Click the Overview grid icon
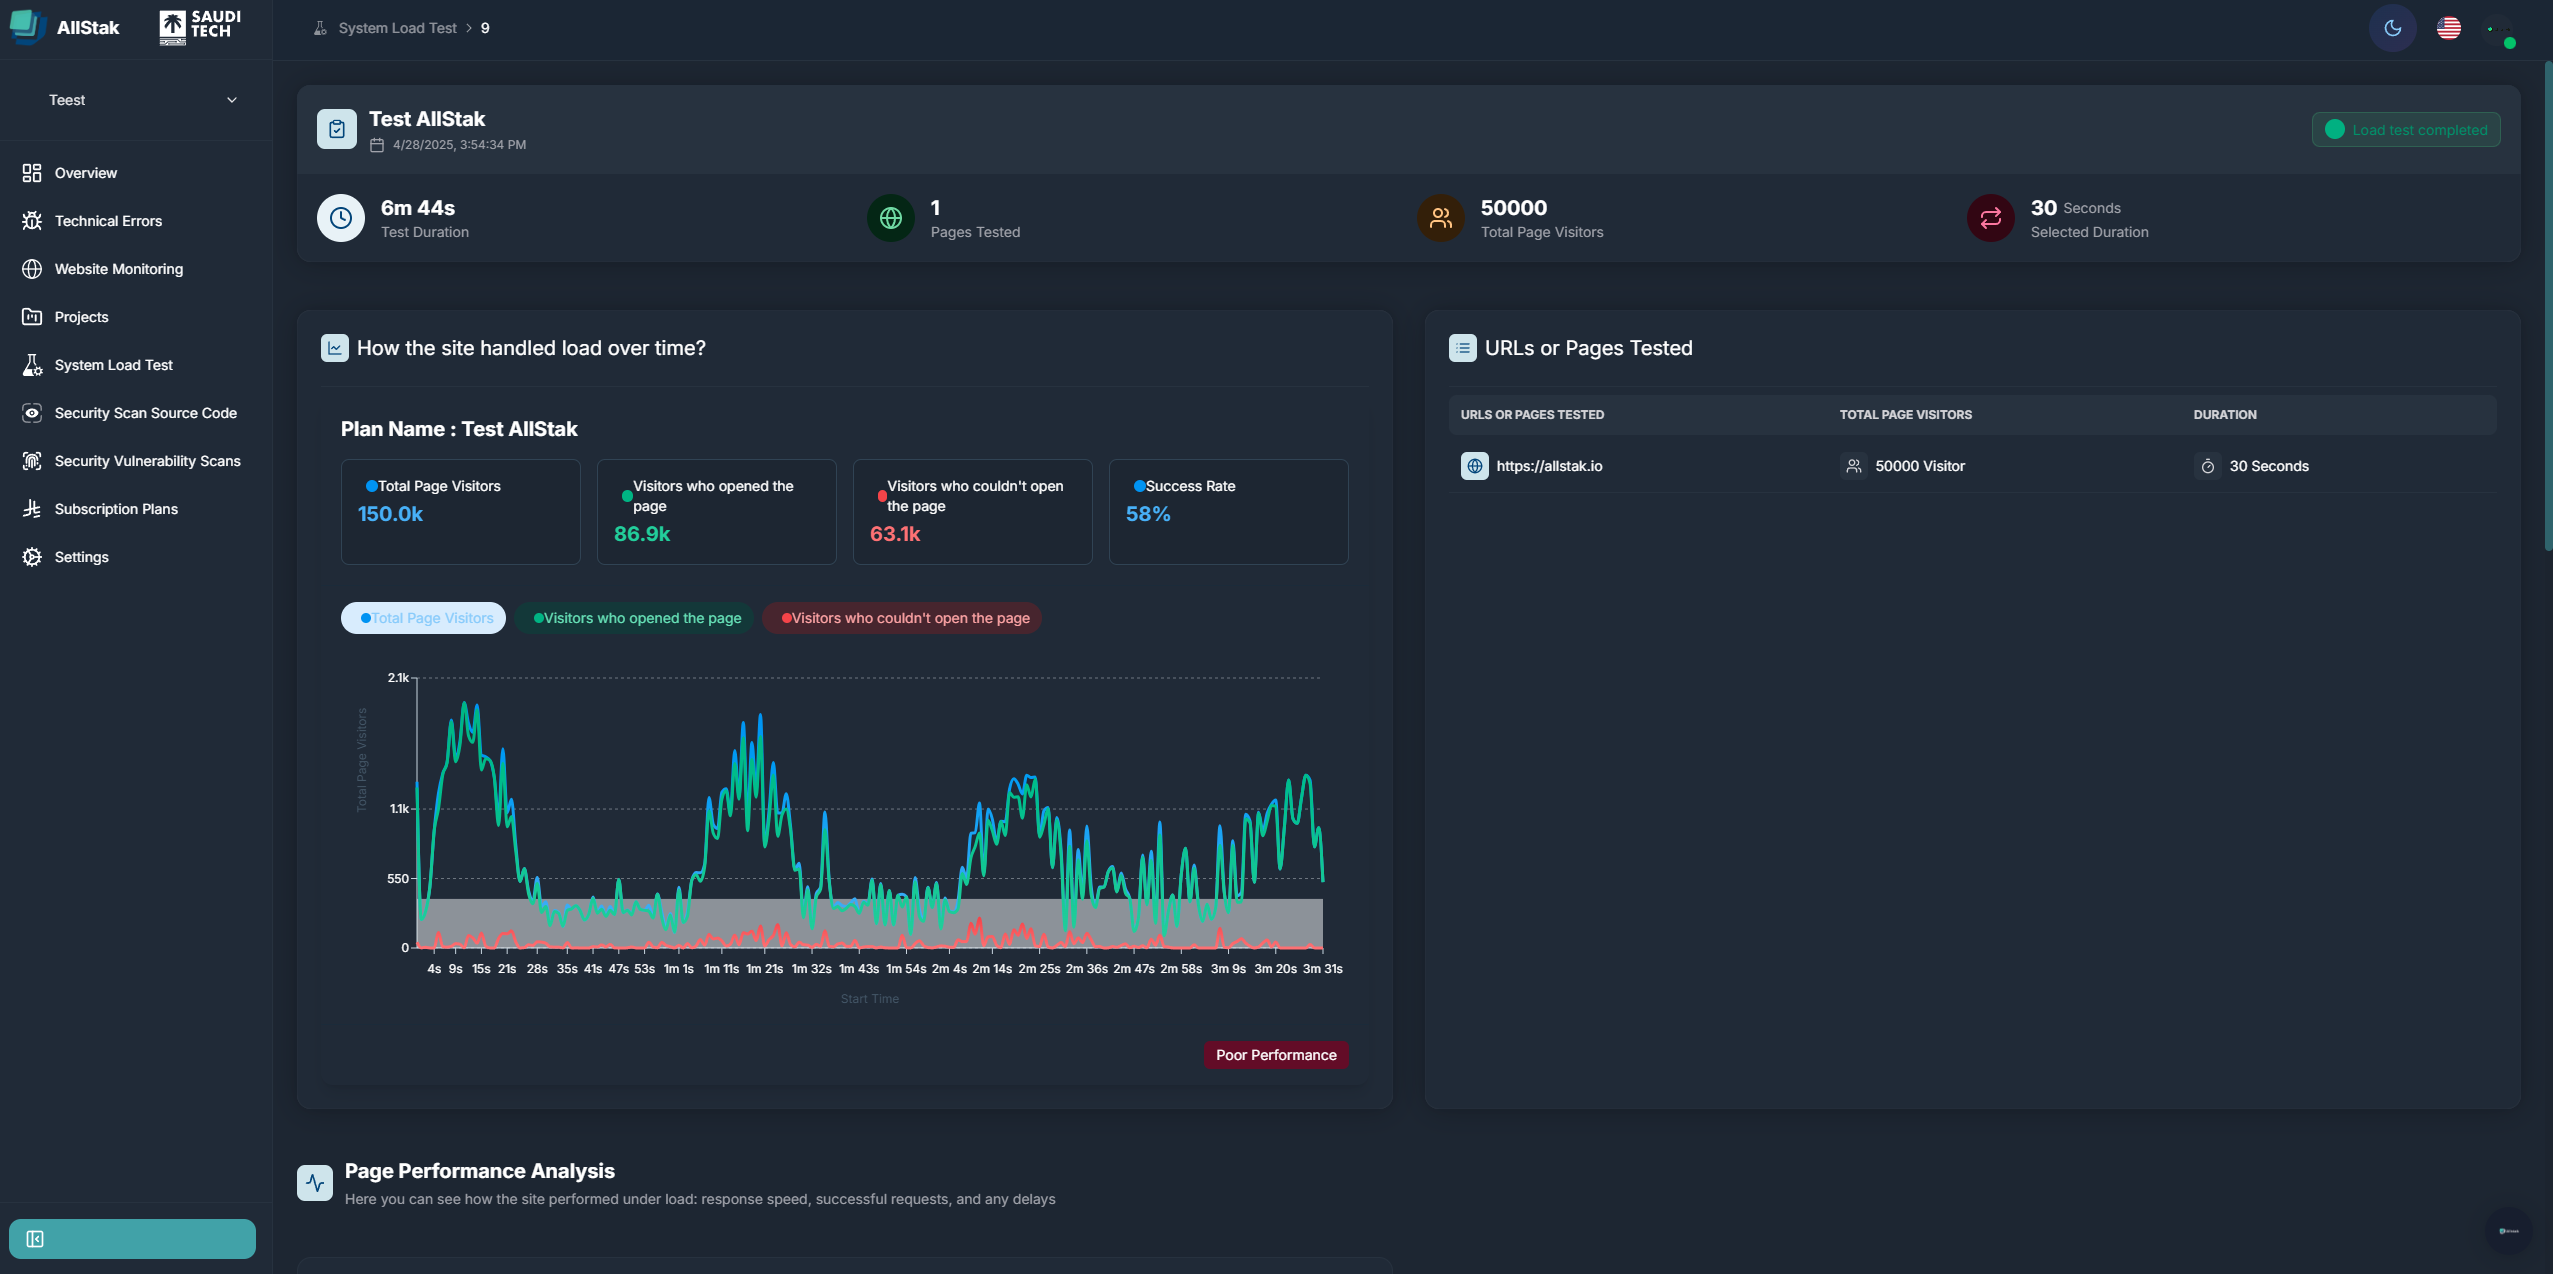The width and height of the screenshot is (2553, 1274). (32, 173)
